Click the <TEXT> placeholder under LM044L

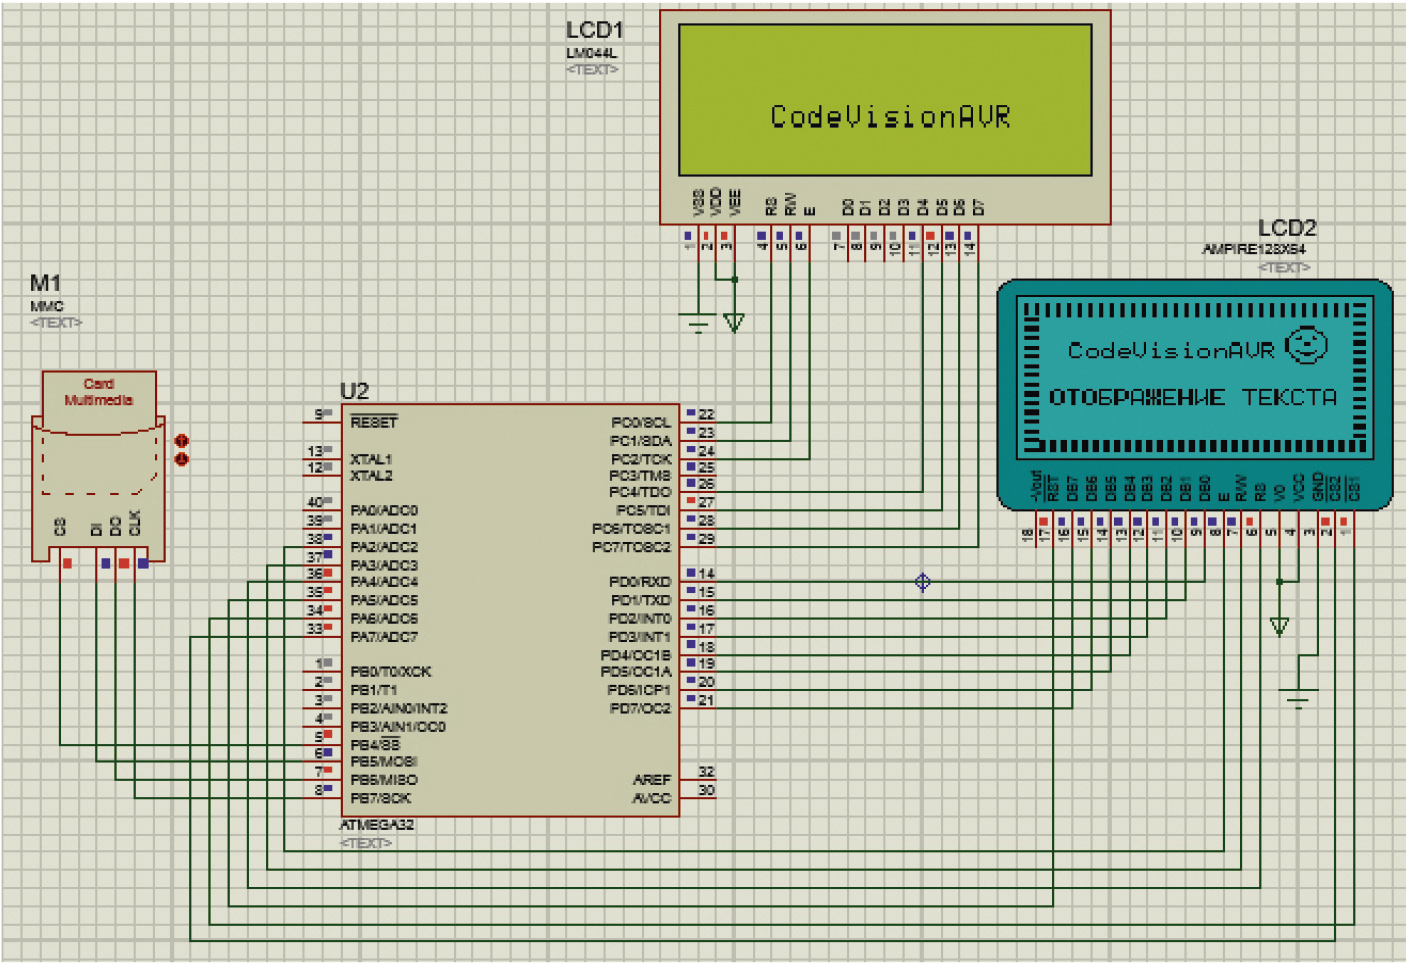click(x=592, y=69)
